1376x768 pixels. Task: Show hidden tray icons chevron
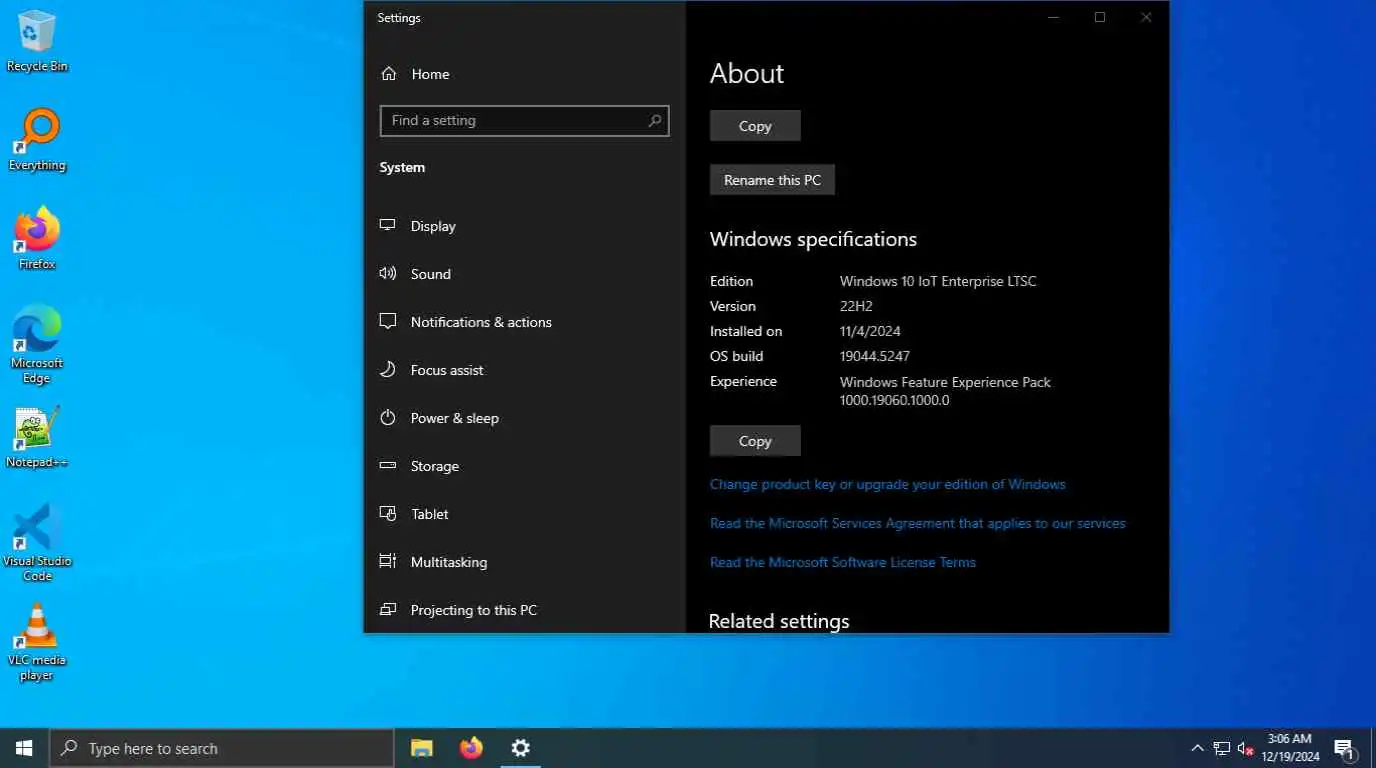(x=1197, y=748)
